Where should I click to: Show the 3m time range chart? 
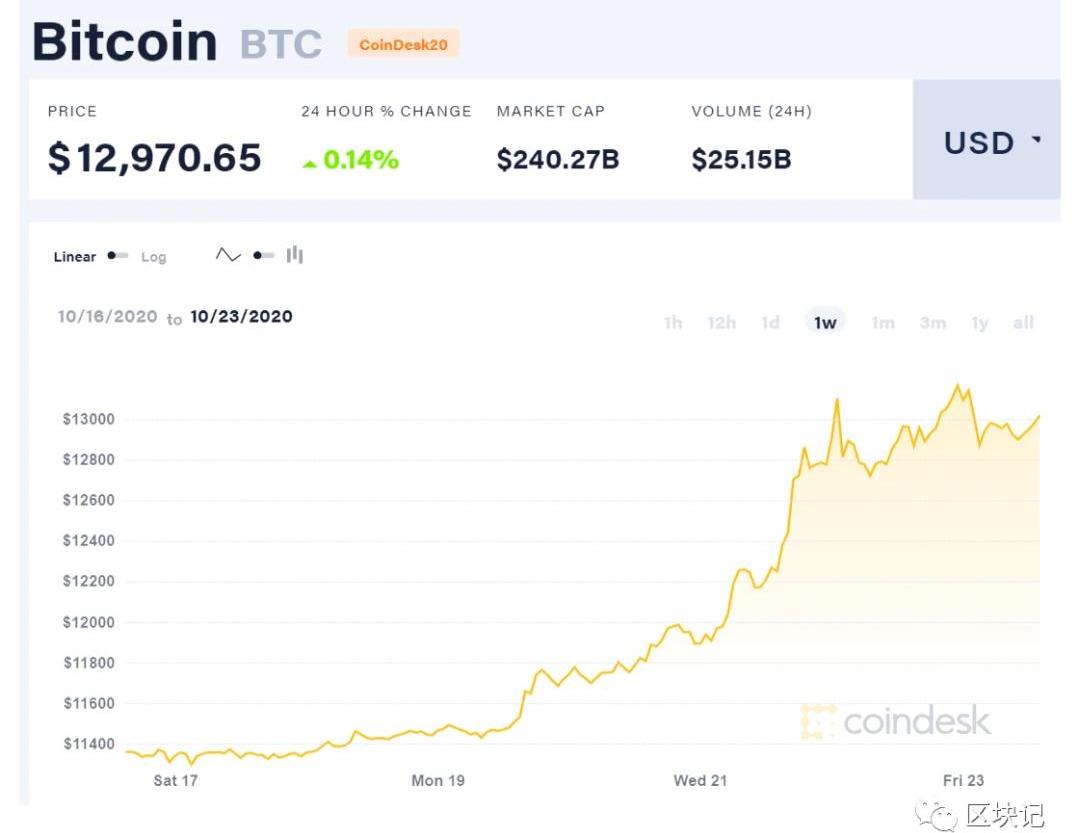[932, 322]
